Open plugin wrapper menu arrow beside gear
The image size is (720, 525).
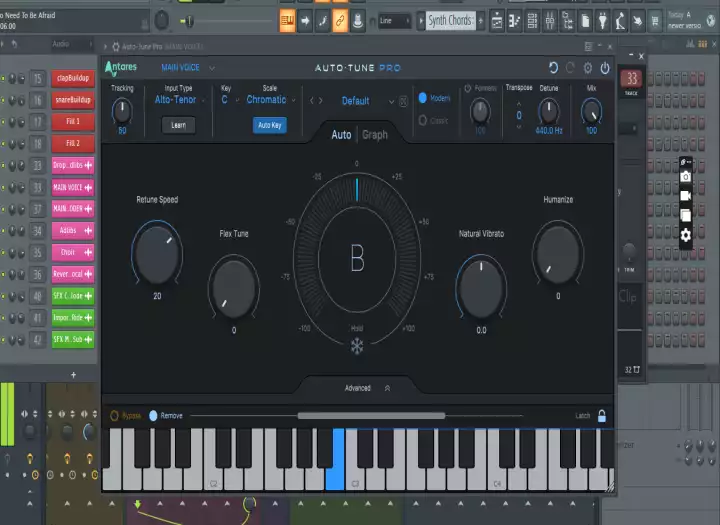tap(105, 46)
